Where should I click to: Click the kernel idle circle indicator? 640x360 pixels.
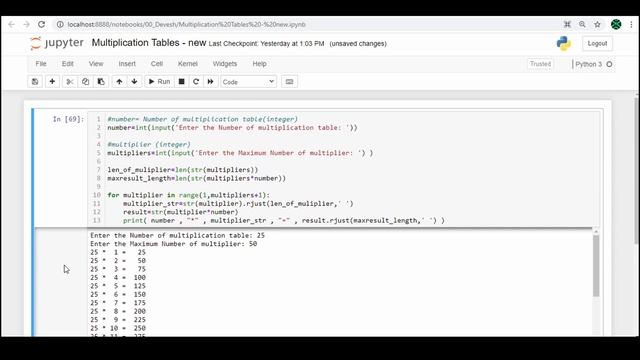tap(609, 64)
